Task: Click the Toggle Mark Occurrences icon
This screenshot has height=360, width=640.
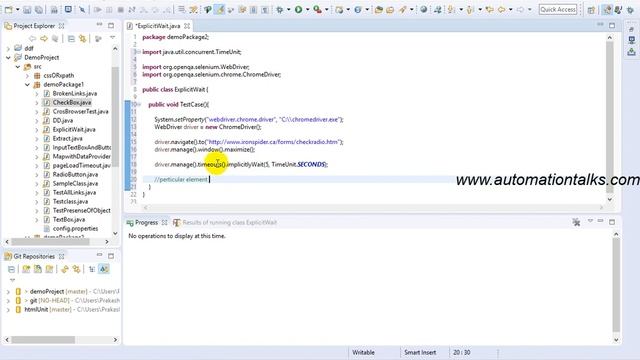Action: [220, 9]
